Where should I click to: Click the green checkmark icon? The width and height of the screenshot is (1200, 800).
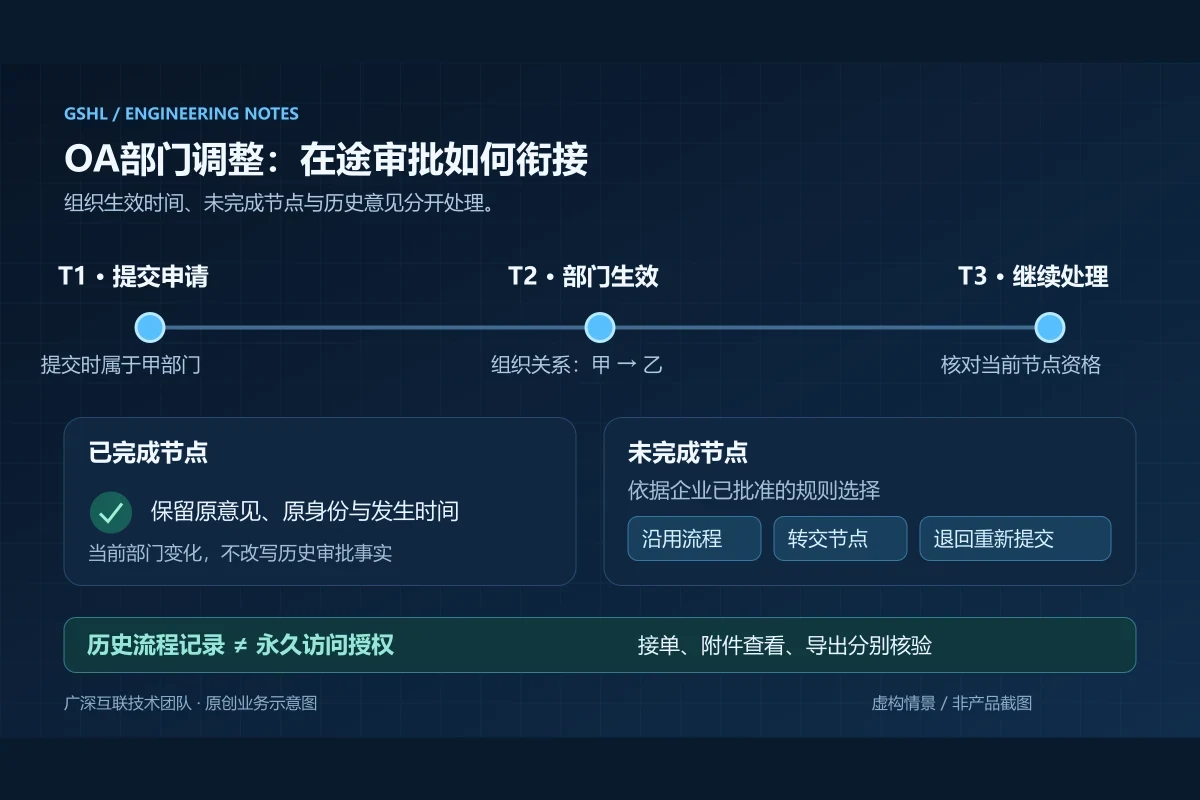pyautogui.click(x=111, y=513)
